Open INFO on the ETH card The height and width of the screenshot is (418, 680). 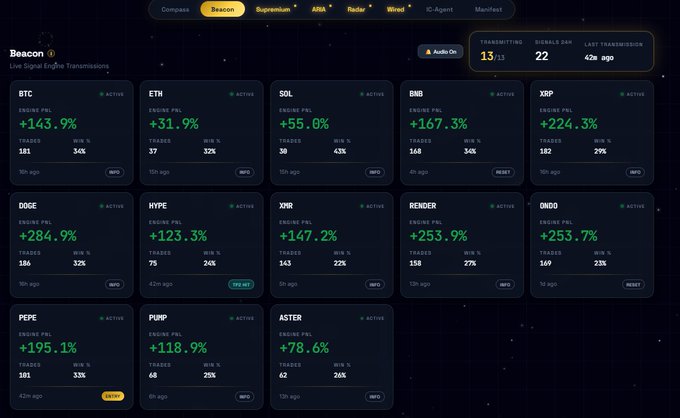245,172
